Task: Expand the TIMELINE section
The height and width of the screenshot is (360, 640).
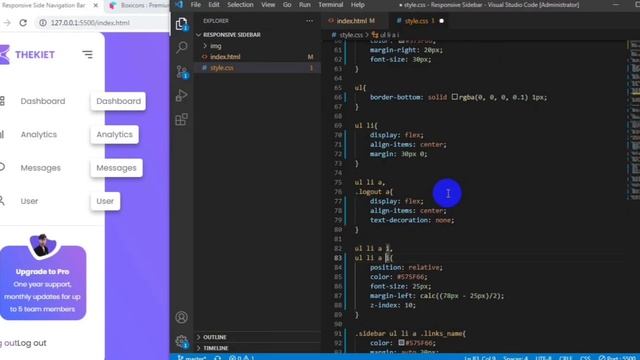Action: 216,348
